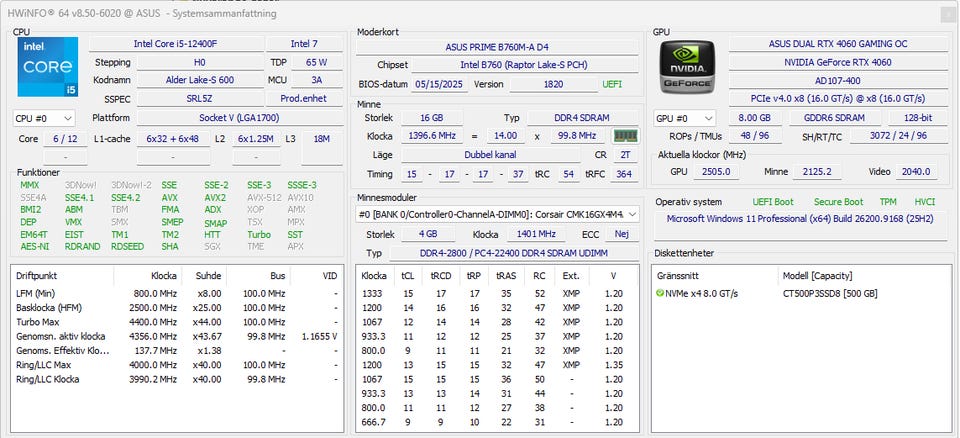
Task: Click the GPU clock value 2505.0
Action: [716, 172]
